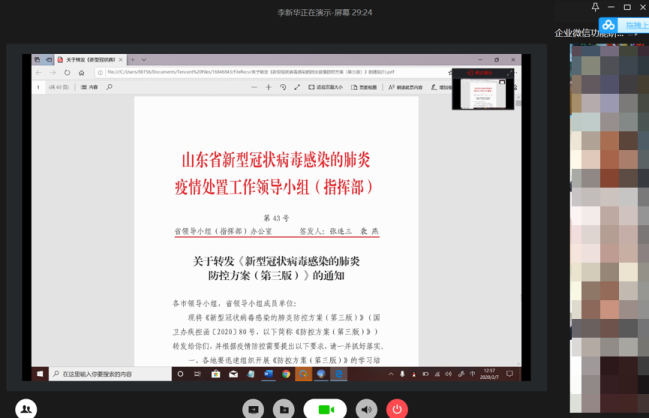The width and height of the screenshot is (649, 418).
Task: Click the participants icon at bottom left
Action: (25, 408)
